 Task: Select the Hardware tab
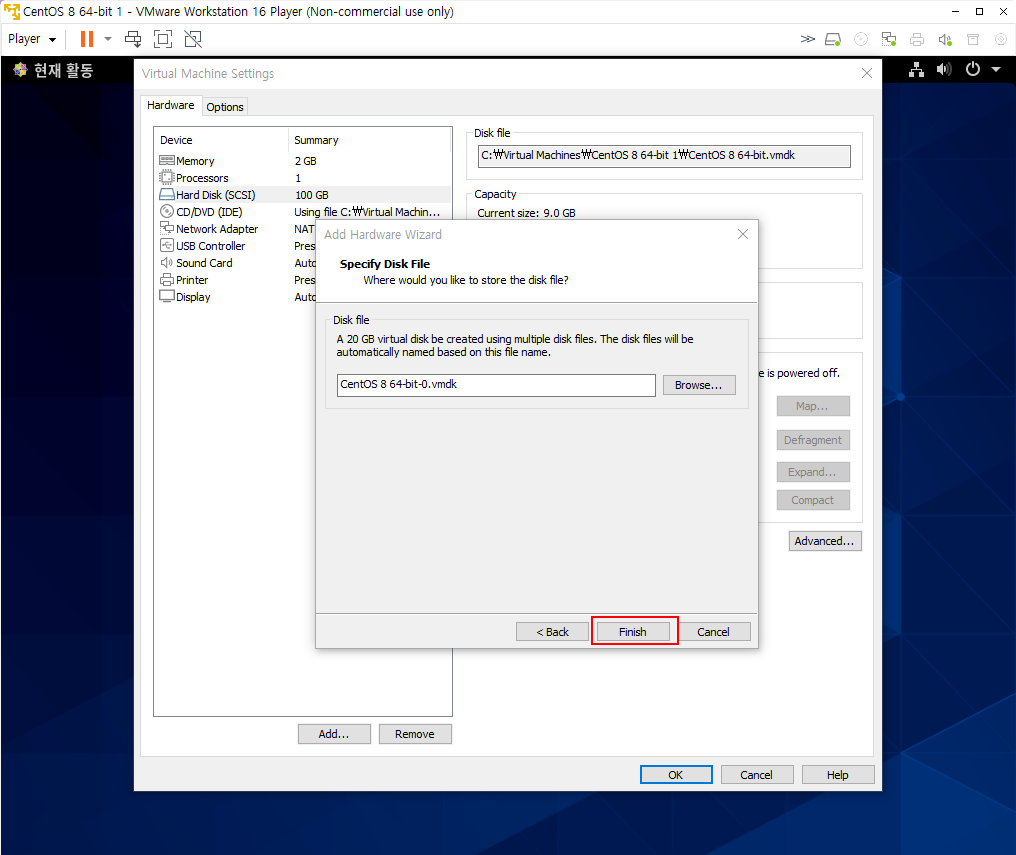(170, 106)
